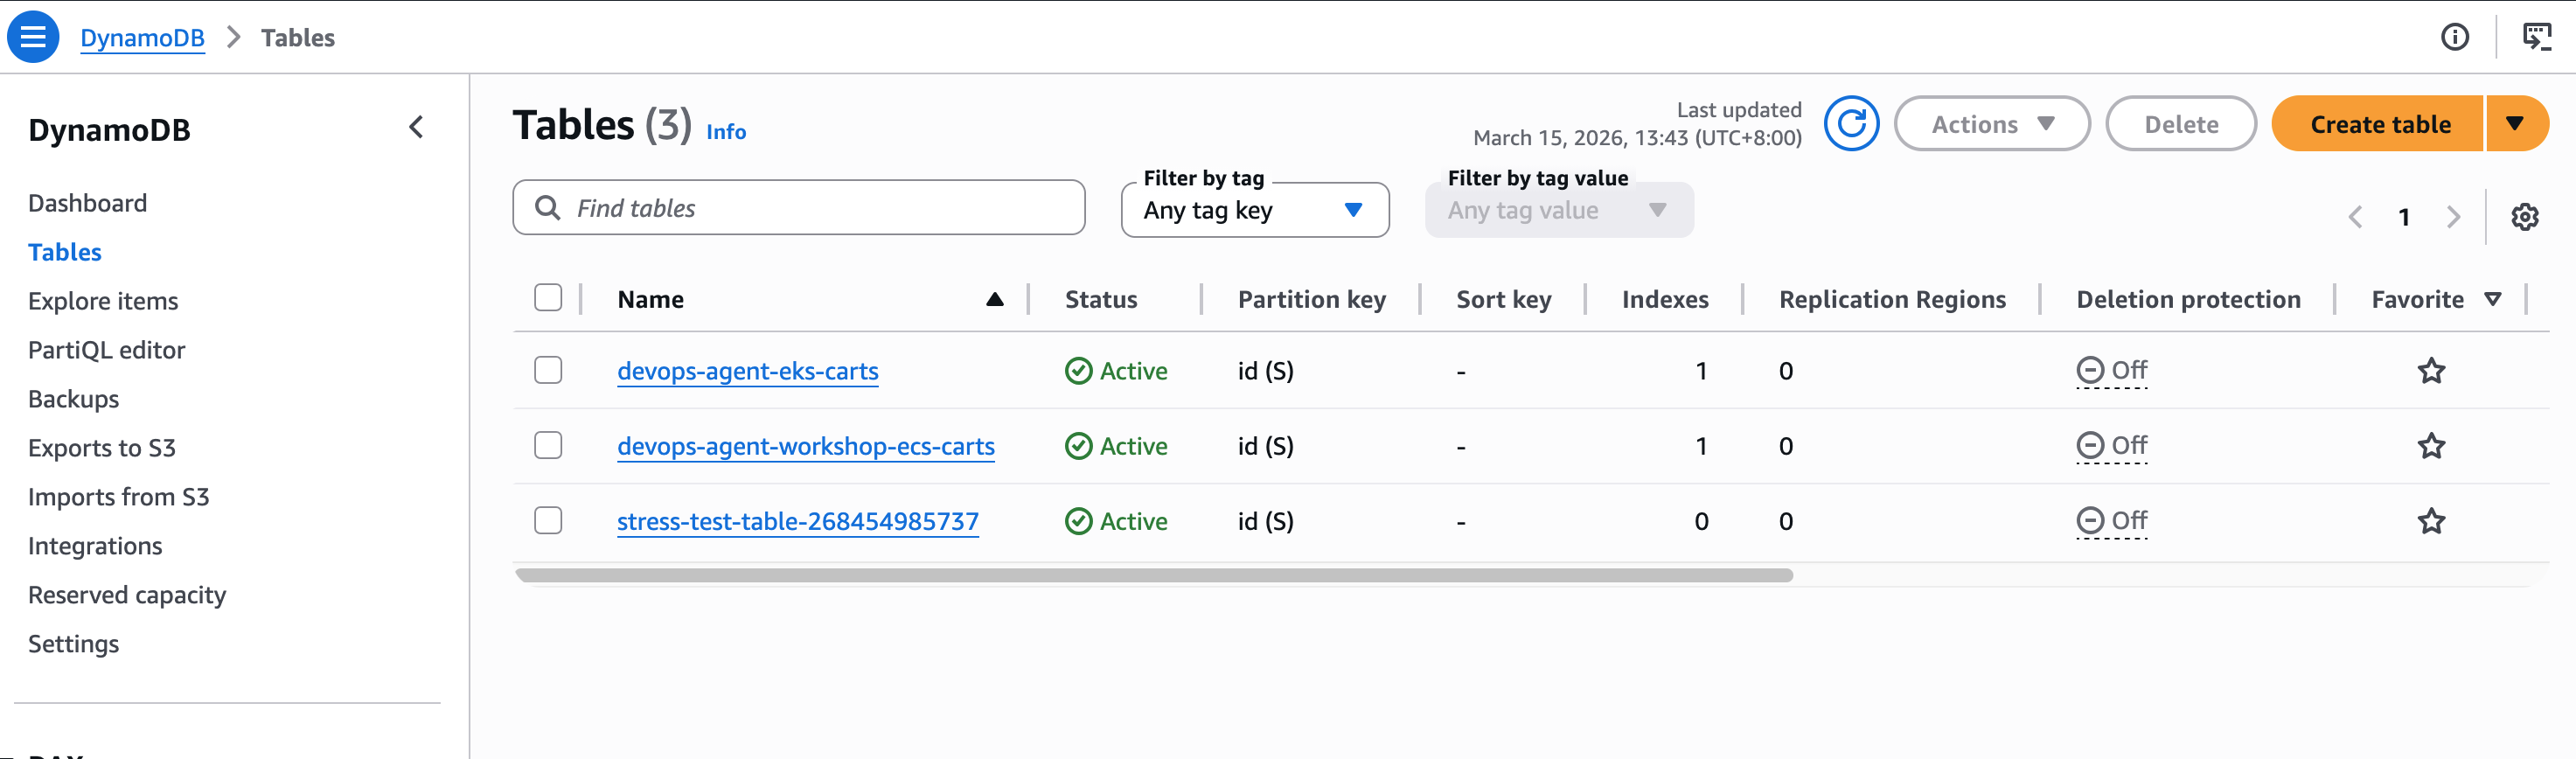
Task: Select the devops-agent-eks-carts checkbox
Action: 548,370
